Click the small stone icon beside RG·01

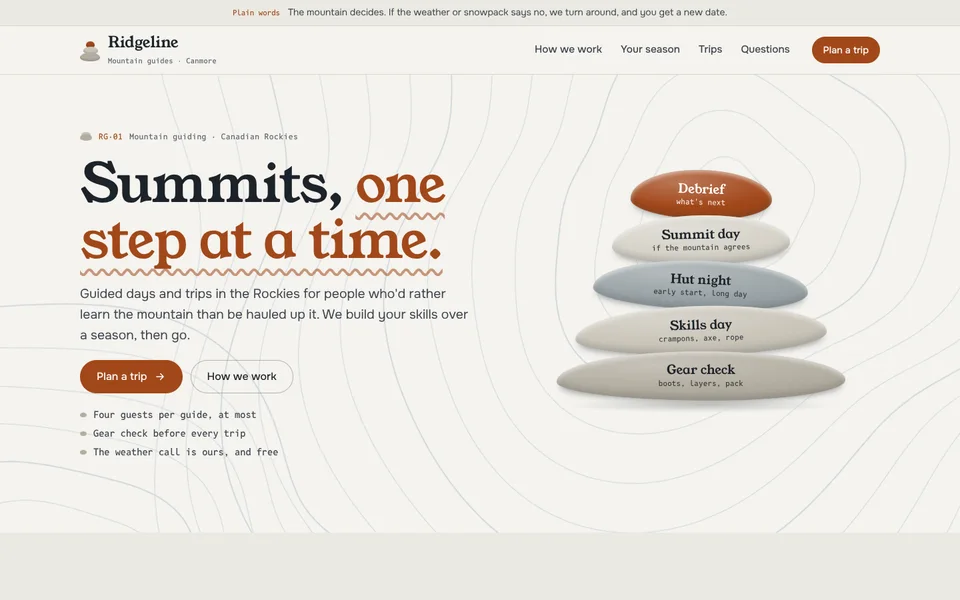[x=86, y=137]
